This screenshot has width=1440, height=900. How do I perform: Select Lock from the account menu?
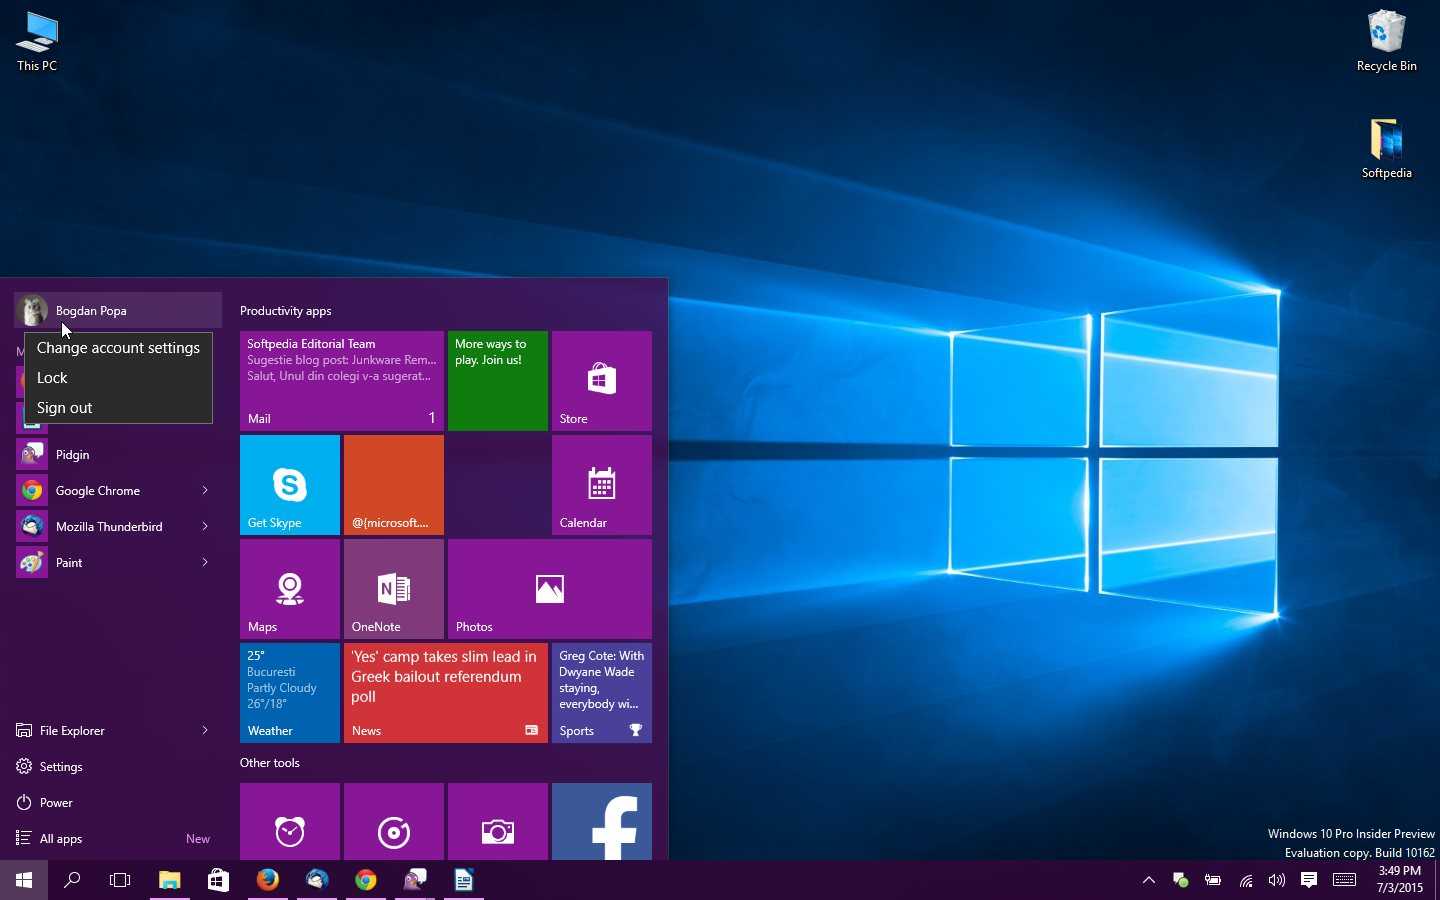click(x=52, y=377)
